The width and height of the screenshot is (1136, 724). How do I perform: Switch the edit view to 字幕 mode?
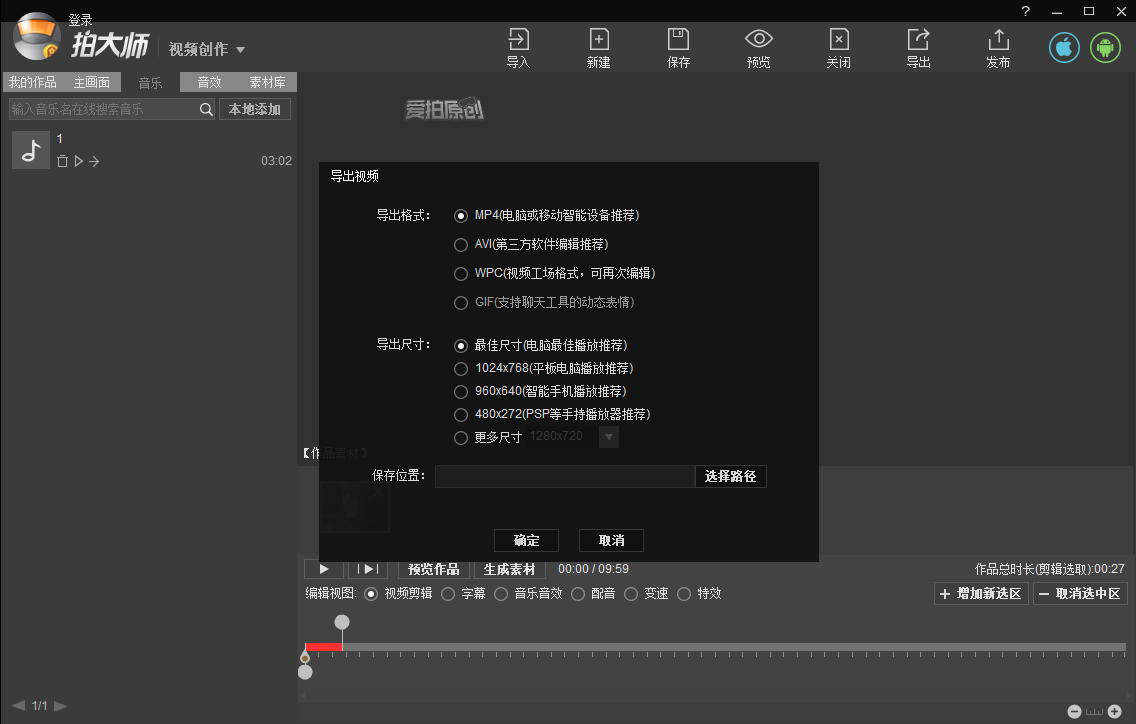click(x=448, y=593)
